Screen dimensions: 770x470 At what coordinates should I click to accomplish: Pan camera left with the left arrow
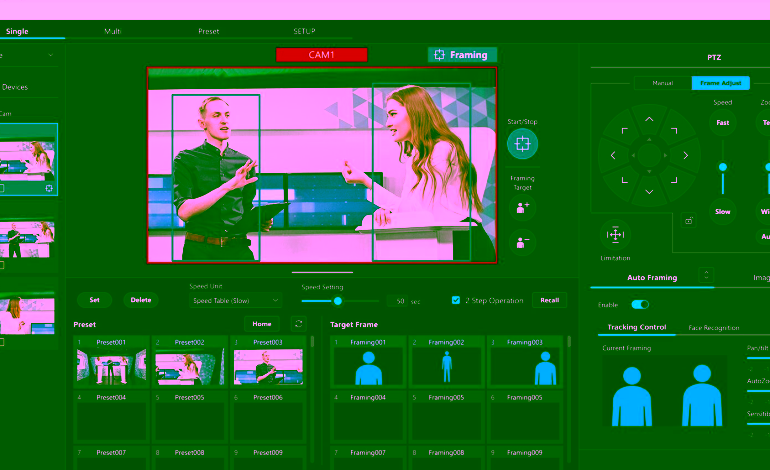pyautogui.click(x=613, y=155)
